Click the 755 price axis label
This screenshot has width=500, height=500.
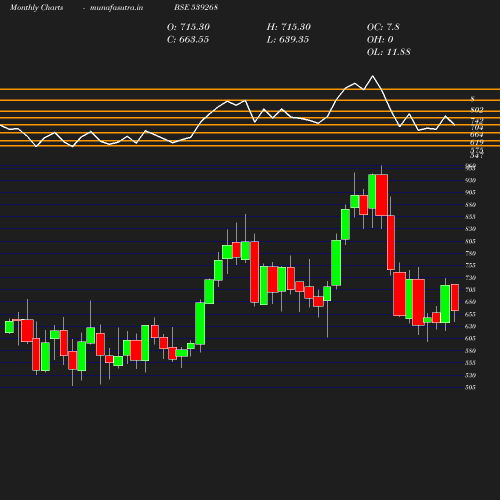click(470, 266)
